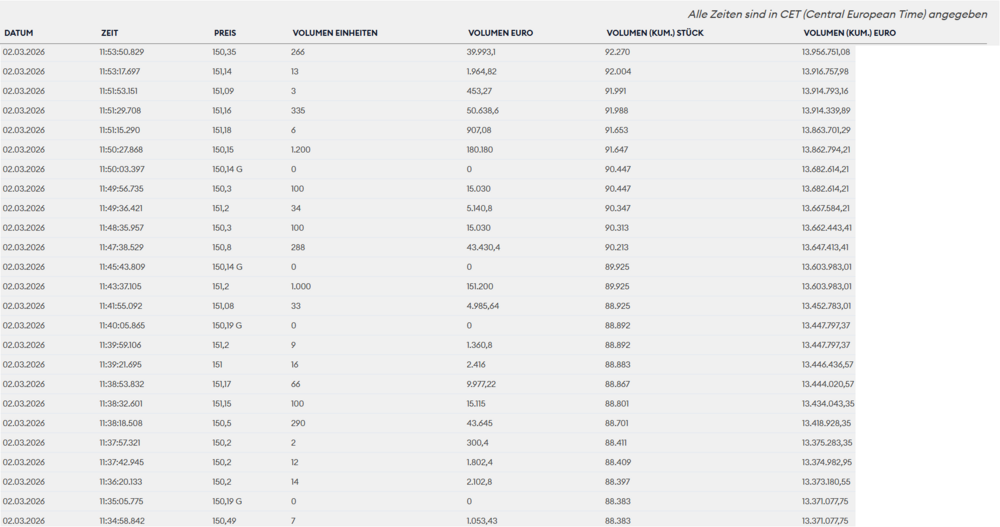Select the 180.180 euro volume cell
1000x527 pixels.
(x=480, y=150)
